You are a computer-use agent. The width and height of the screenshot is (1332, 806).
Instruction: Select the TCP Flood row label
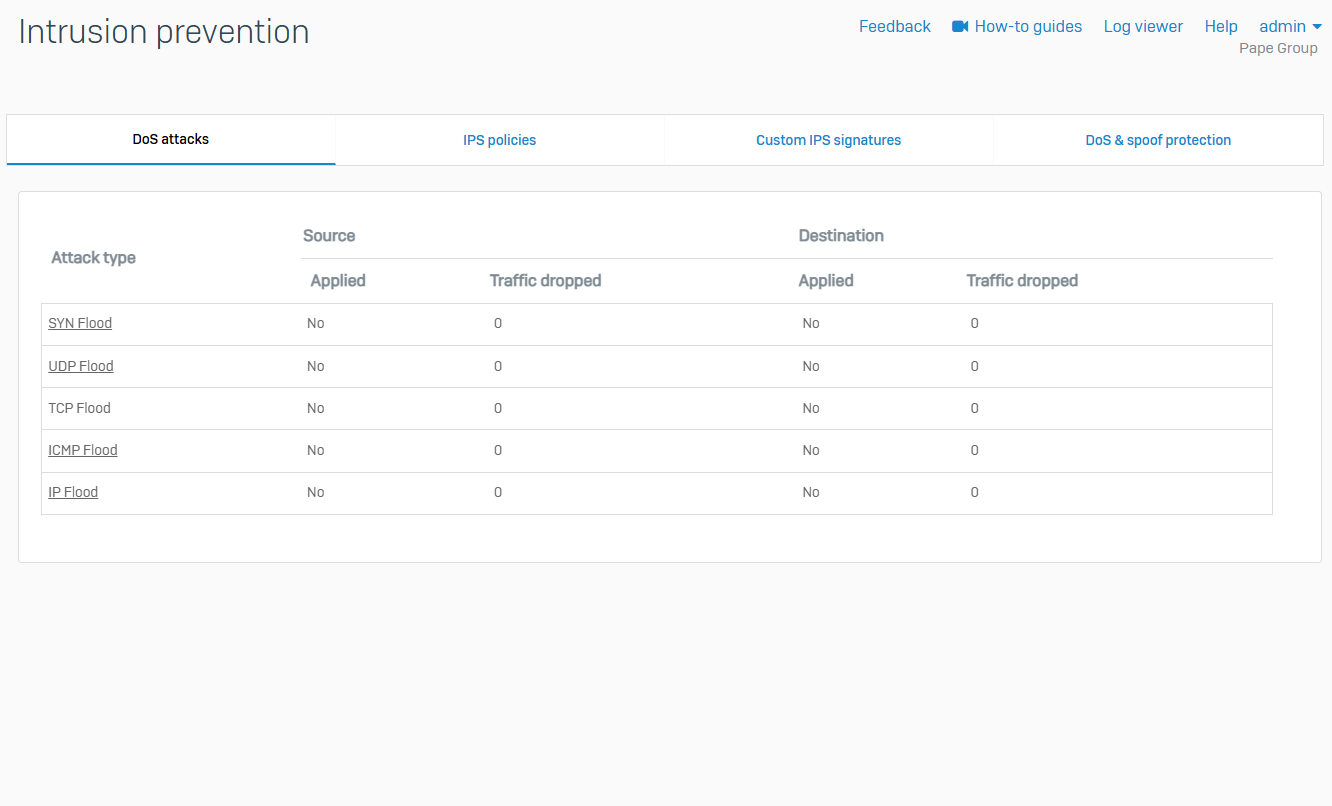tap(79, 409)
